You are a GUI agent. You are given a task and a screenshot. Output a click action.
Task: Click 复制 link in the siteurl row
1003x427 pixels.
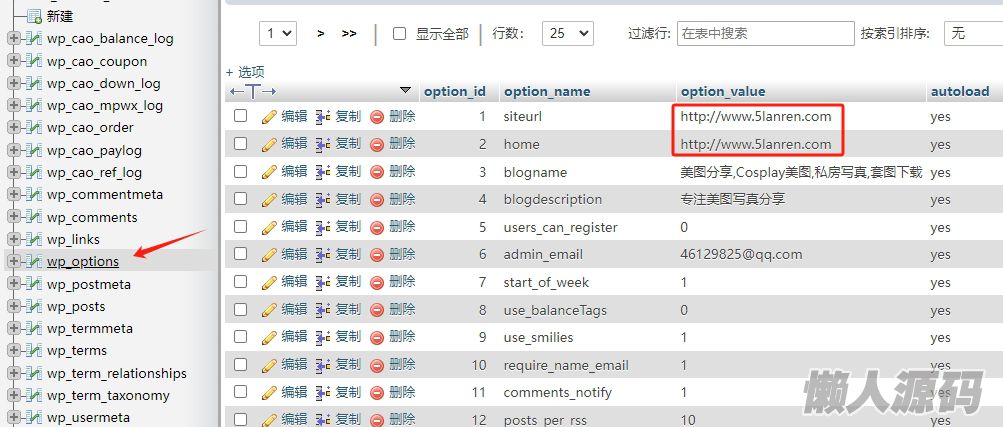pyautogui.click(x=348, y=116)
